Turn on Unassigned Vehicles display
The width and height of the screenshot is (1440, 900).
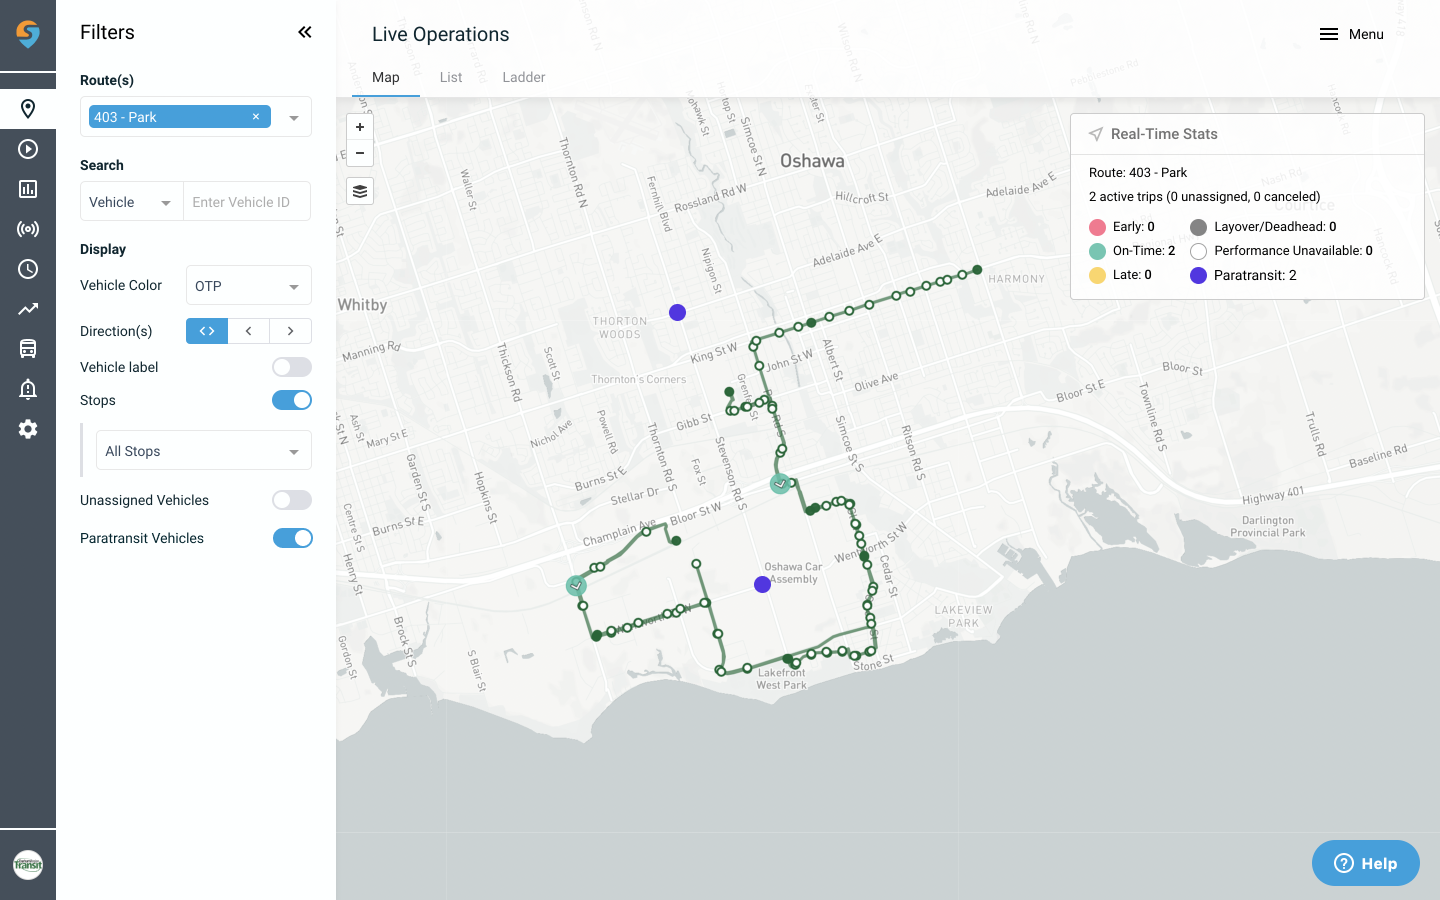coord(291,500)
